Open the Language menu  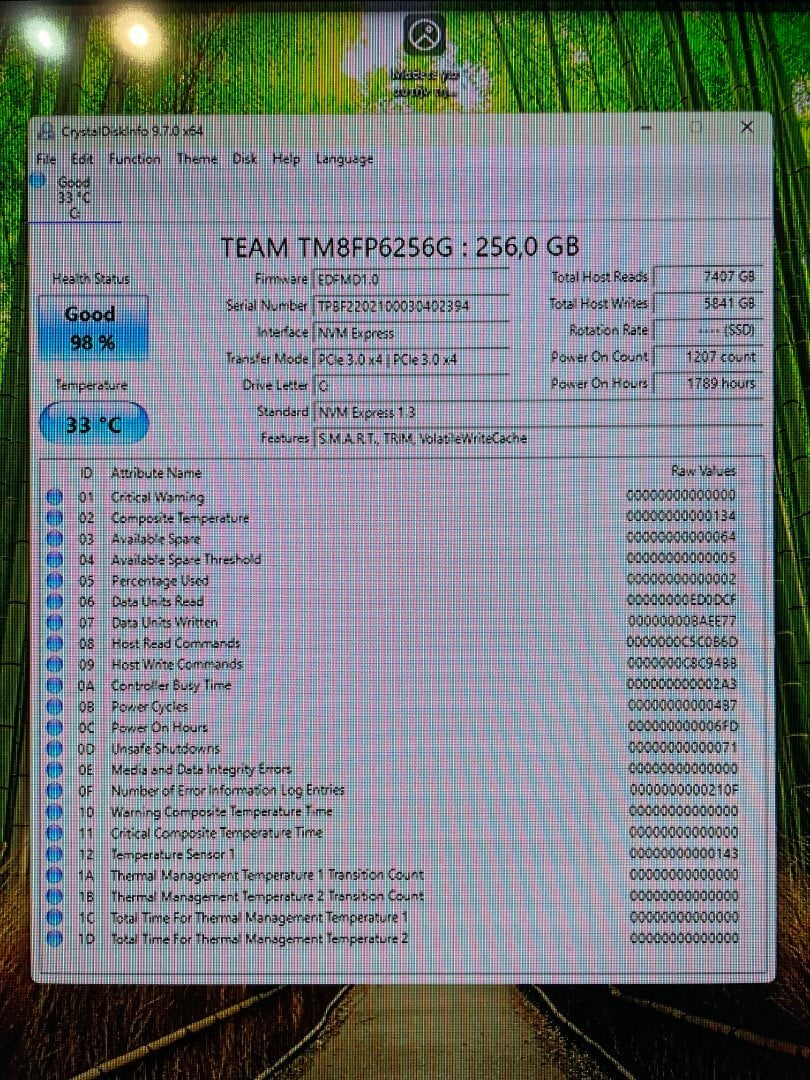pos(344,159)
